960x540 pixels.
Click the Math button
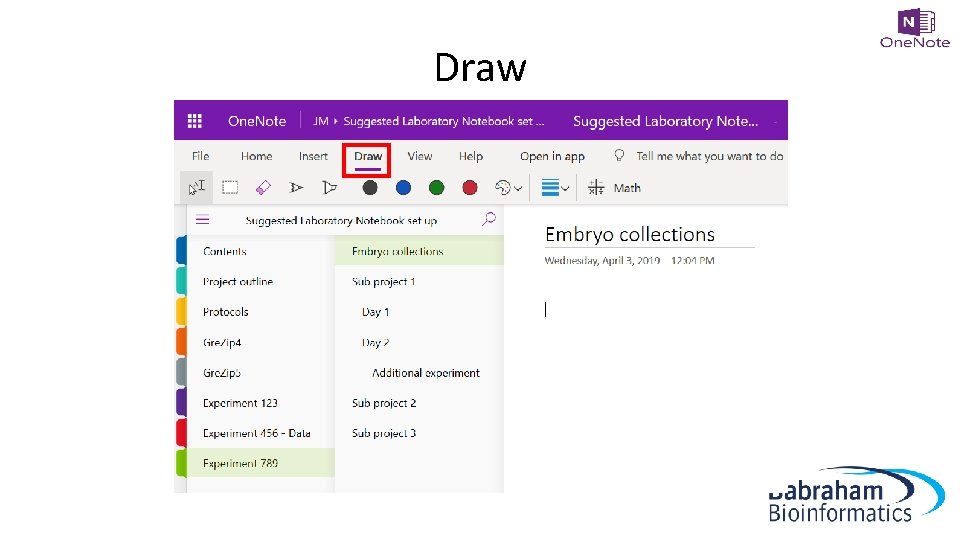tap(614, 187)
